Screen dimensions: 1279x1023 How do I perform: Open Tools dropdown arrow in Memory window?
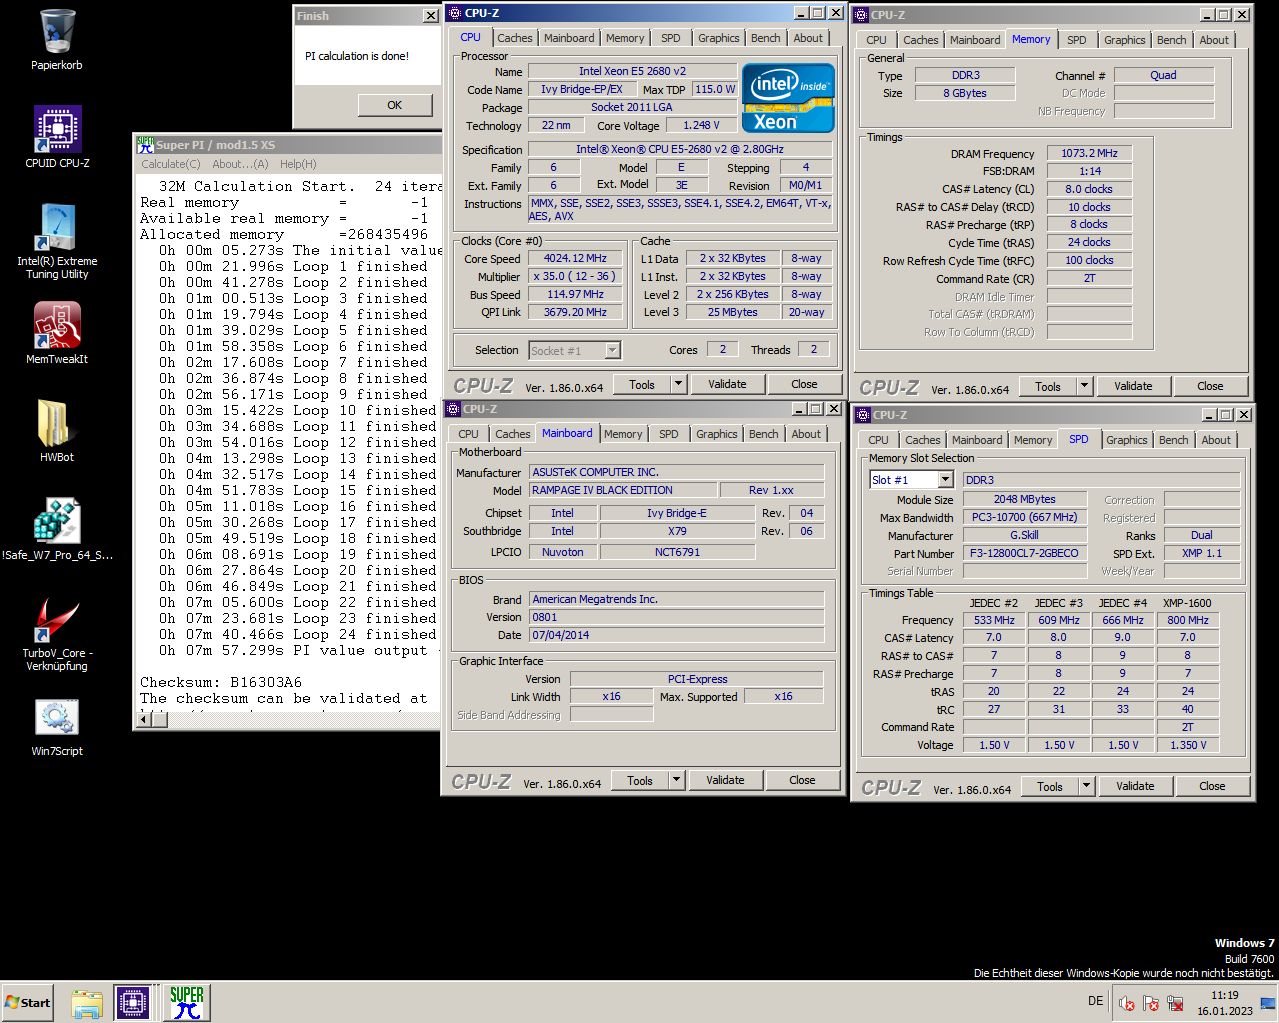coord(1084,386)
